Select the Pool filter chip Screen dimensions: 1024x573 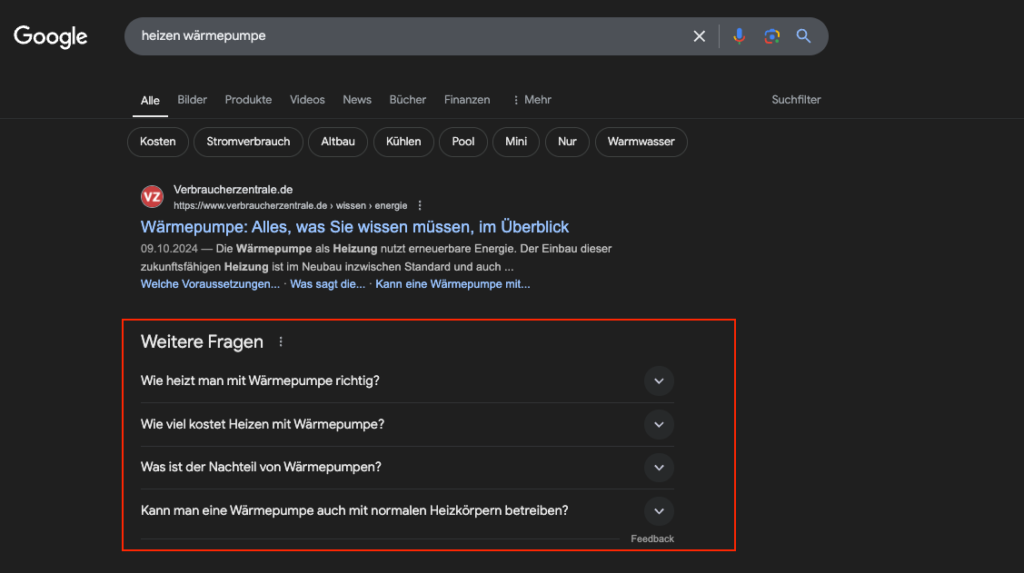click(463, 142)
